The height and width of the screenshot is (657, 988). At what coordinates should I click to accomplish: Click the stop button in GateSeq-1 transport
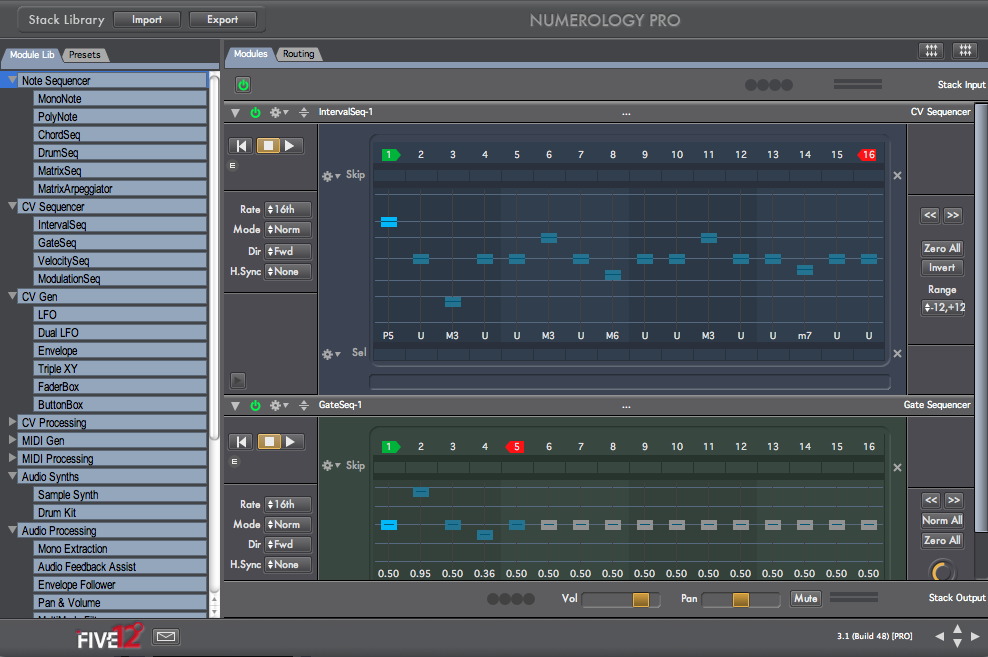tap(267, 441)
